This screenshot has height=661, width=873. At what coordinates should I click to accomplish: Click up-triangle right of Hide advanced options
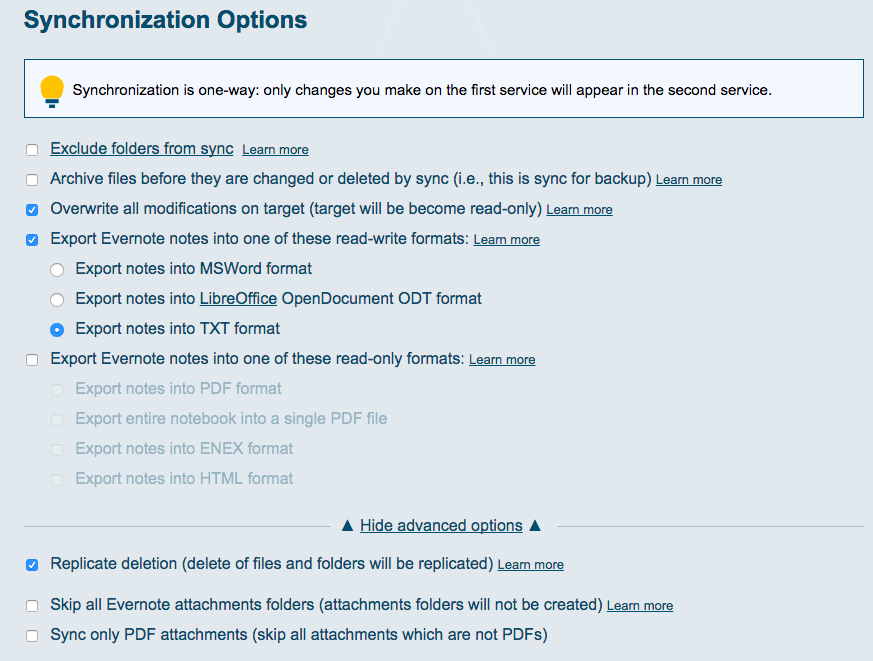[535, 525]
